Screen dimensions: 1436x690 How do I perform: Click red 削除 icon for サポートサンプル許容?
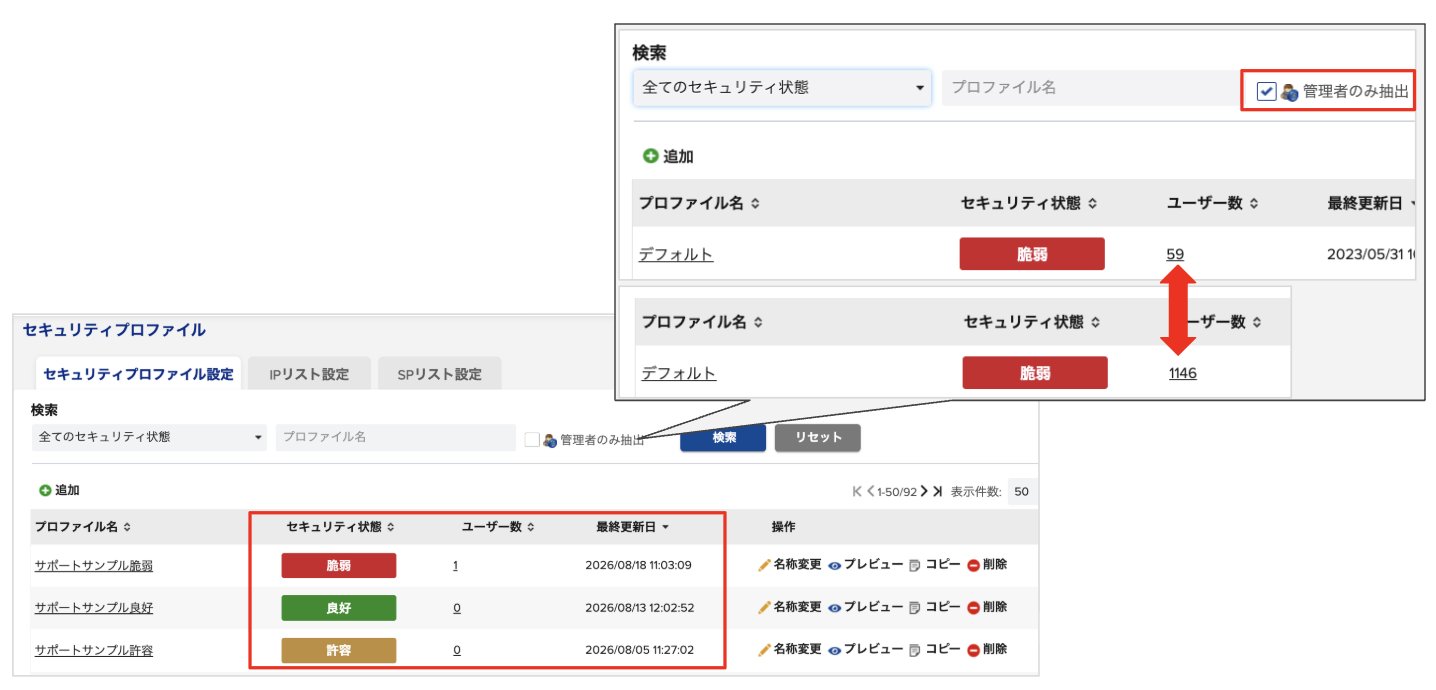tap(973, 650)
